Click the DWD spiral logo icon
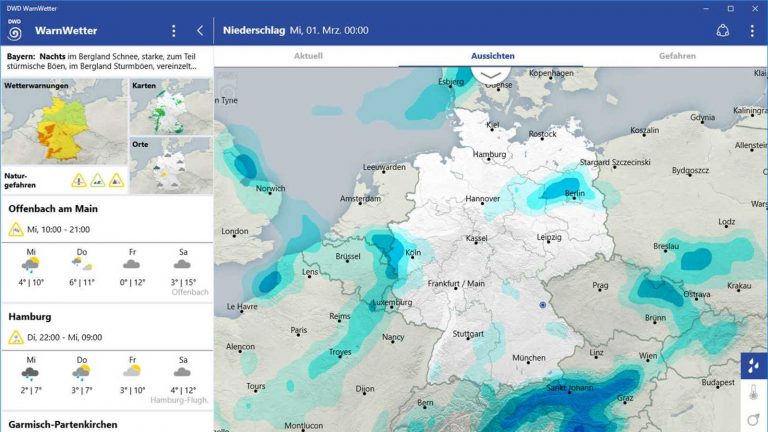This screenshot has height=432, width=768. (x=15, y=30)
